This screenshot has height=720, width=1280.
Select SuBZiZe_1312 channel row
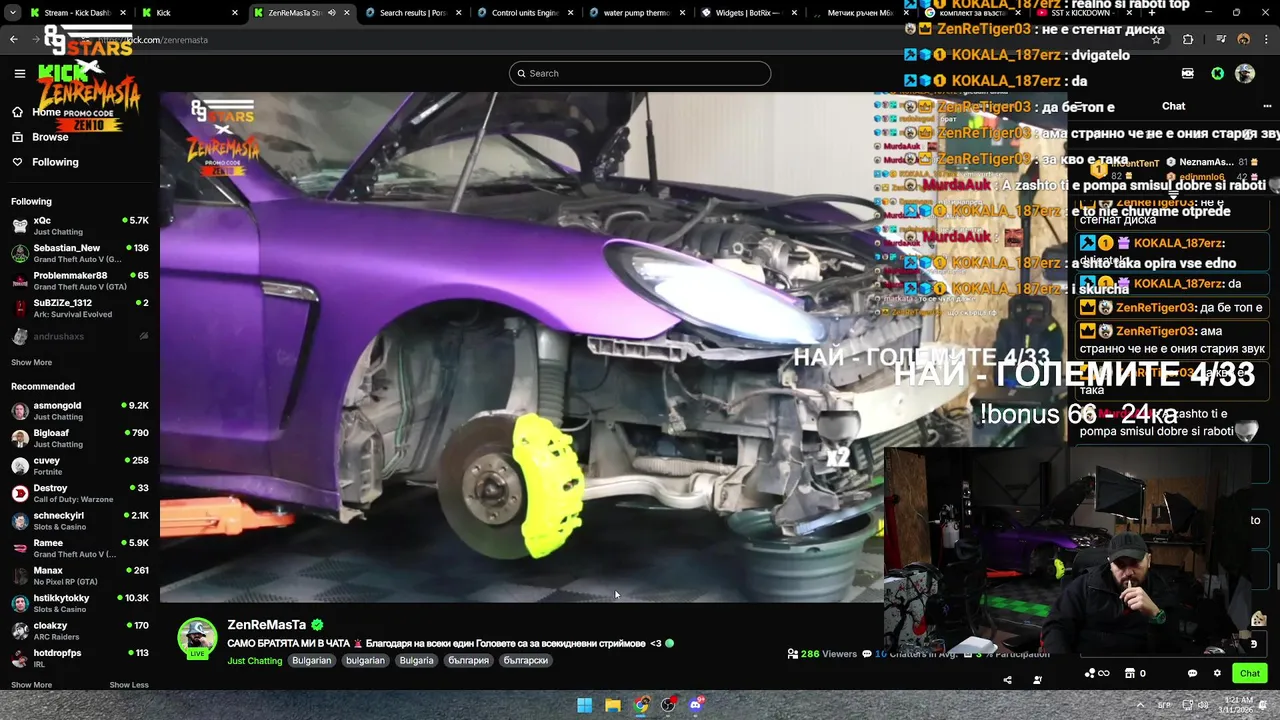point(80,308)
